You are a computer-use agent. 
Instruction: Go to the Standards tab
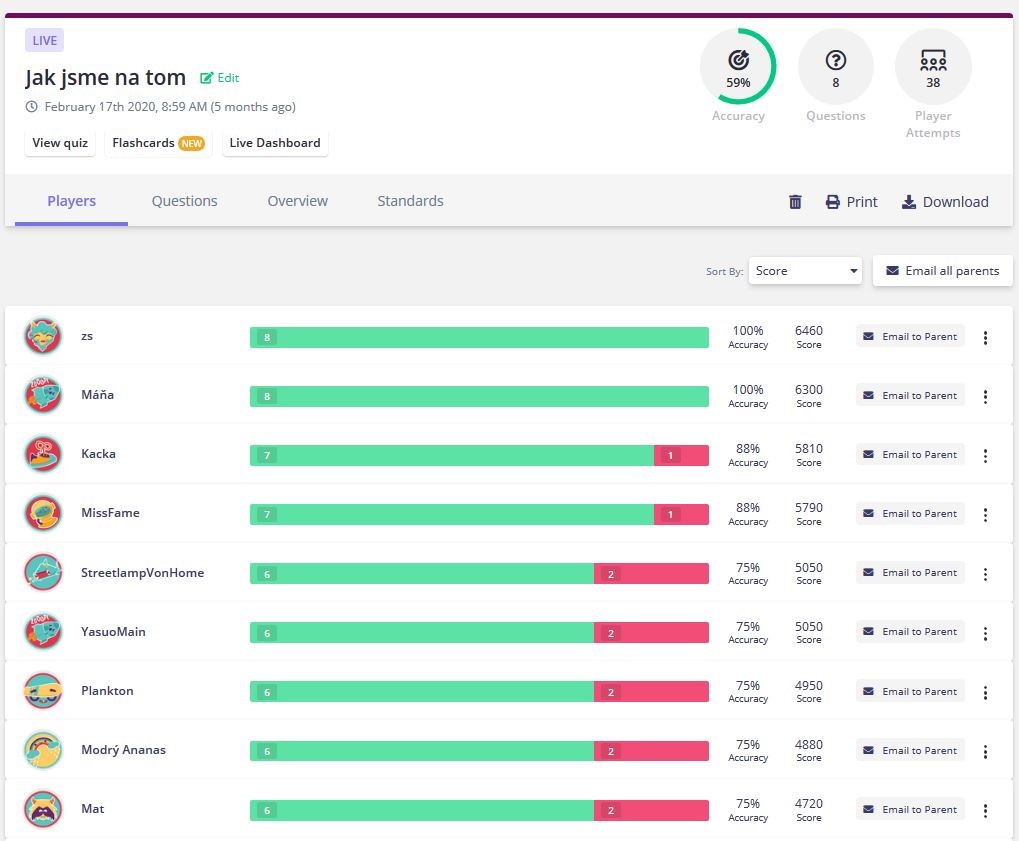(x=410, y=201)
